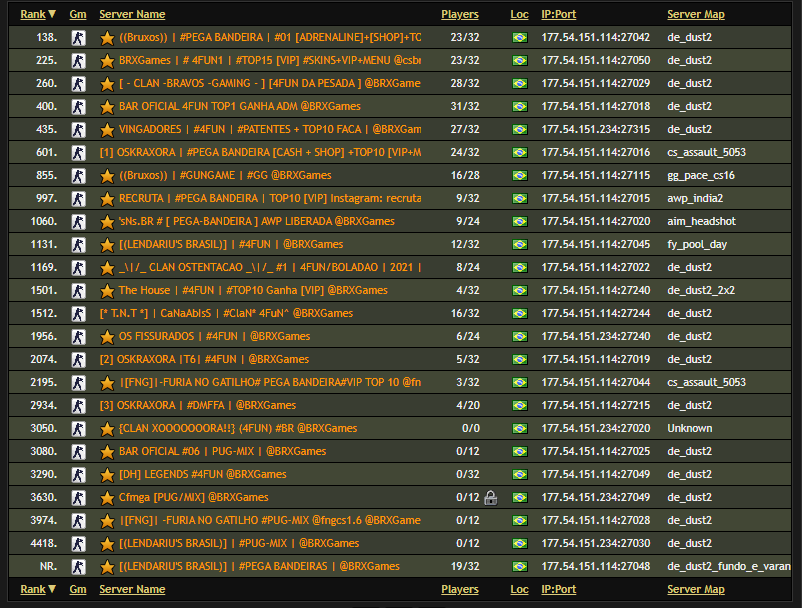Click the Brazil flag on OS FISSURADOS row
The image size is (802, 608).
click(519, 336)
